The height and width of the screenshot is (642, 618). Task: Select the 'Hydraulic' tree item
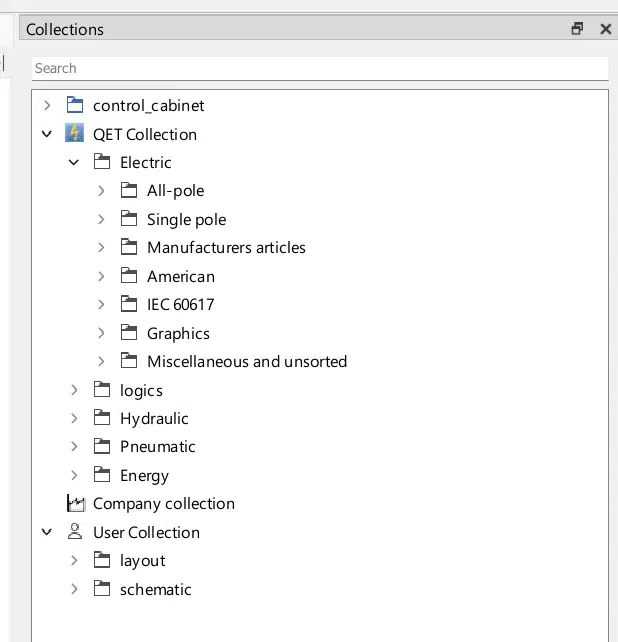154,418
